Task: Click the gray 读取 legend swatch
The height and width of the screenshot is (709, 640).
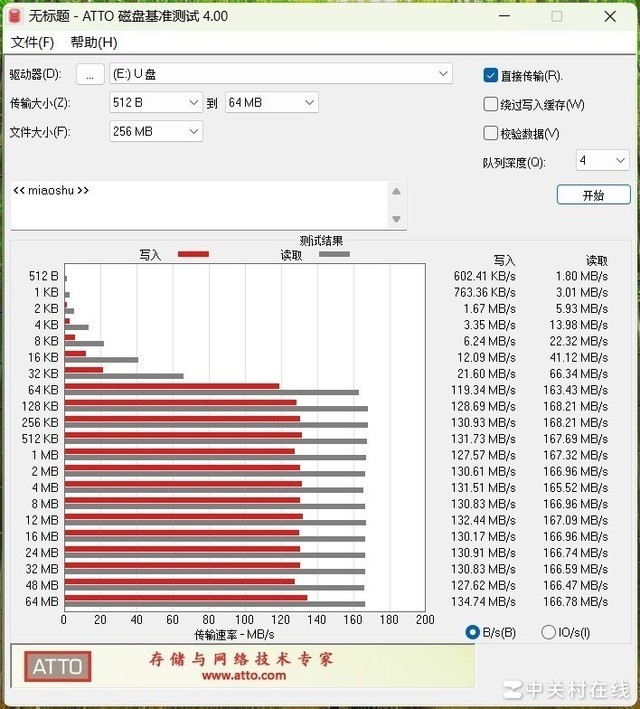Action: coord(334,254)
